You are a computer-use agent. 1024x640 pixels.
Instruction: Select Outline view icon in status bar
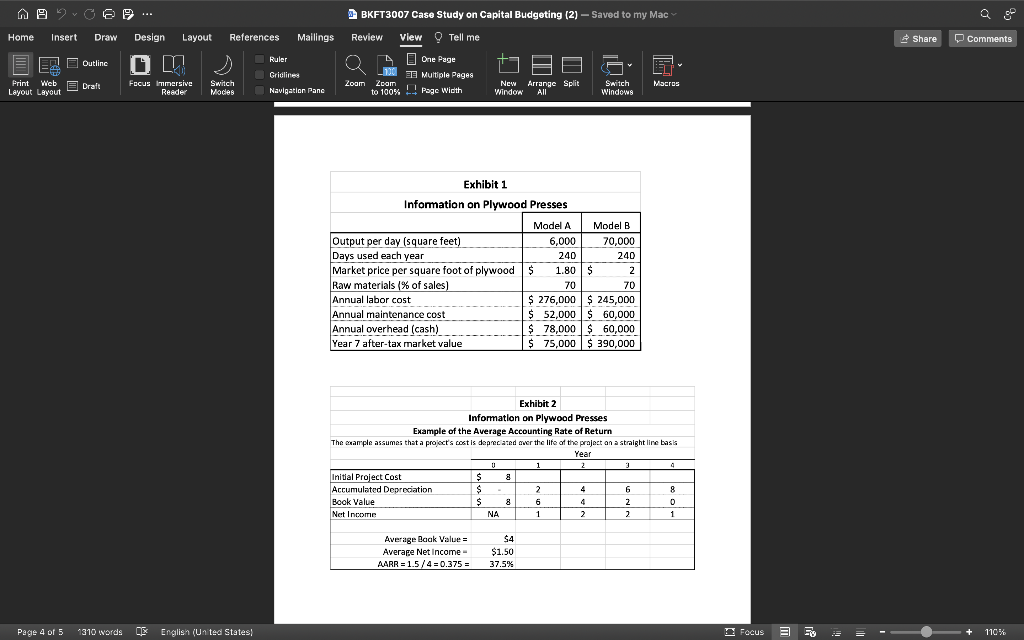(x=836, y=632)
